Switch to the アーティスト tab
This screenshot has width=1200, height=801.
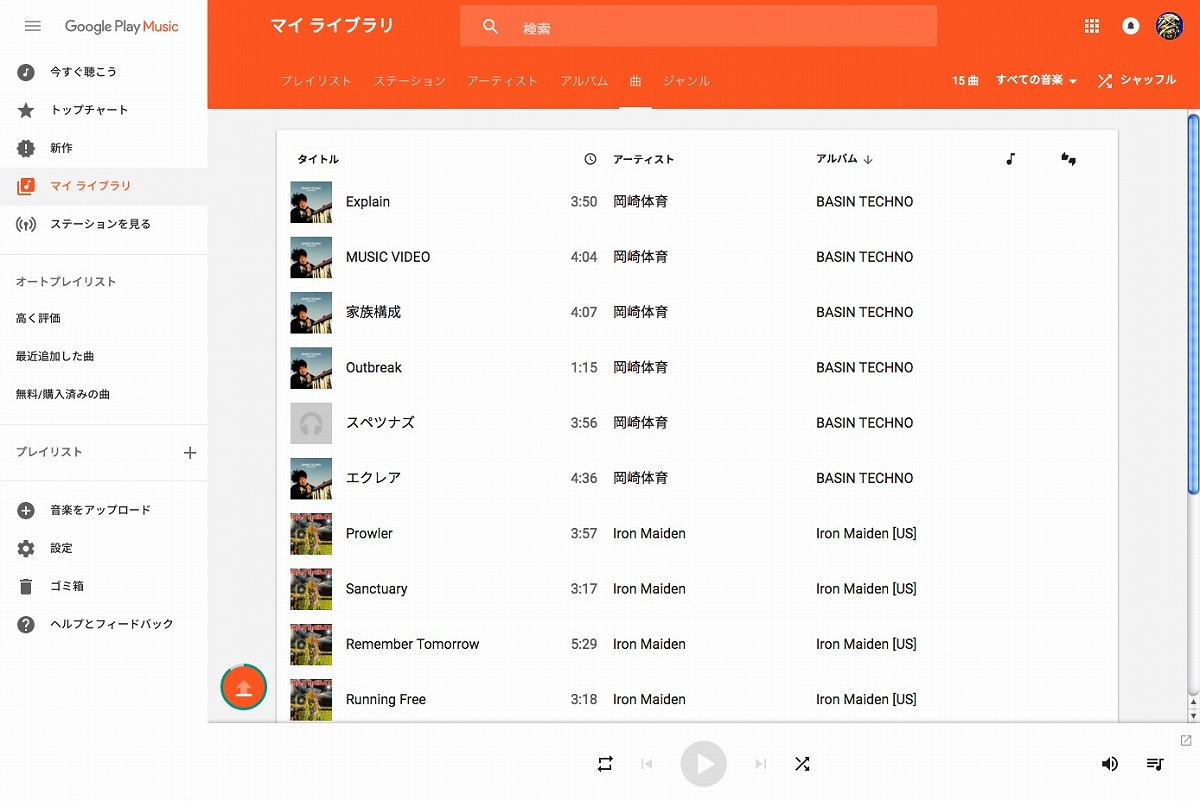pyautogui.click(x=502, y=81)
